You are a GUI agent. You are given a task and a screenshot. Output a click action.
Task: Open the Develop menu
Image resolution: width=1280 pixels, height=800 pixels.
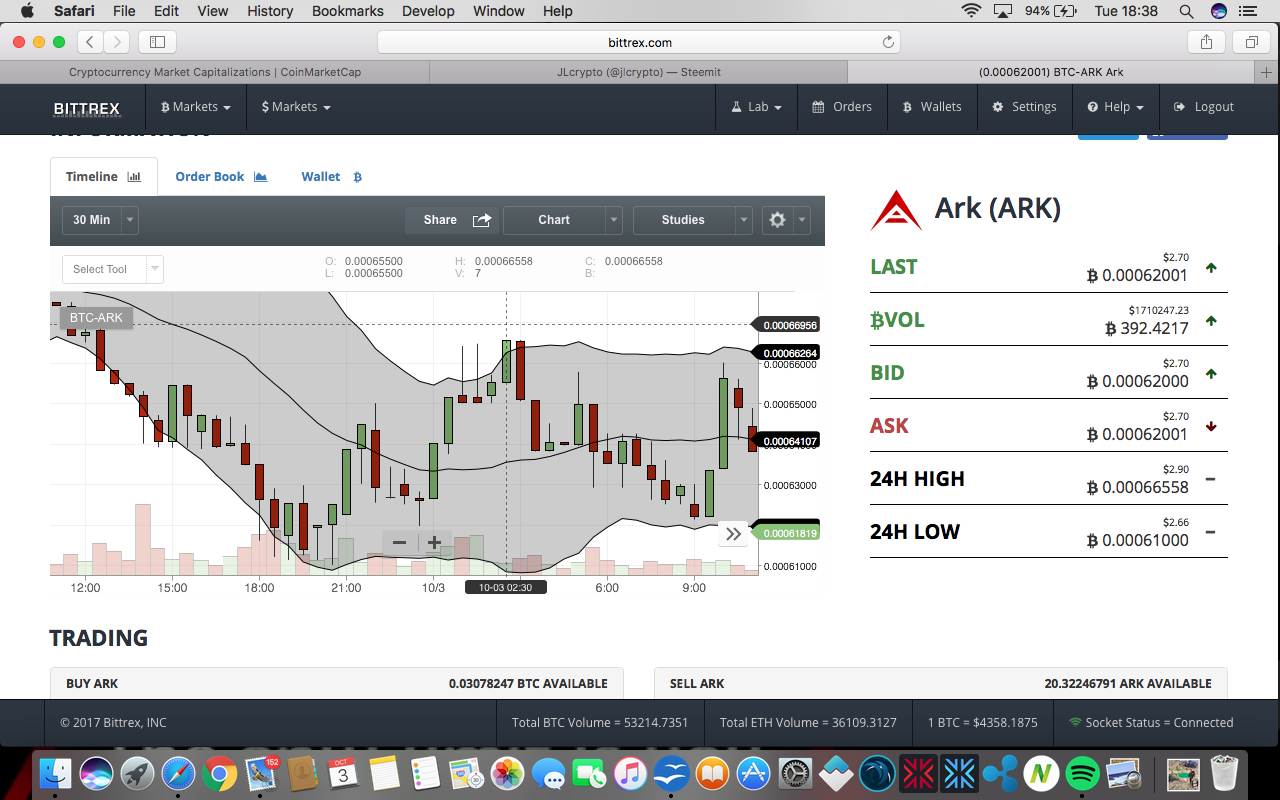click(427, 11)
